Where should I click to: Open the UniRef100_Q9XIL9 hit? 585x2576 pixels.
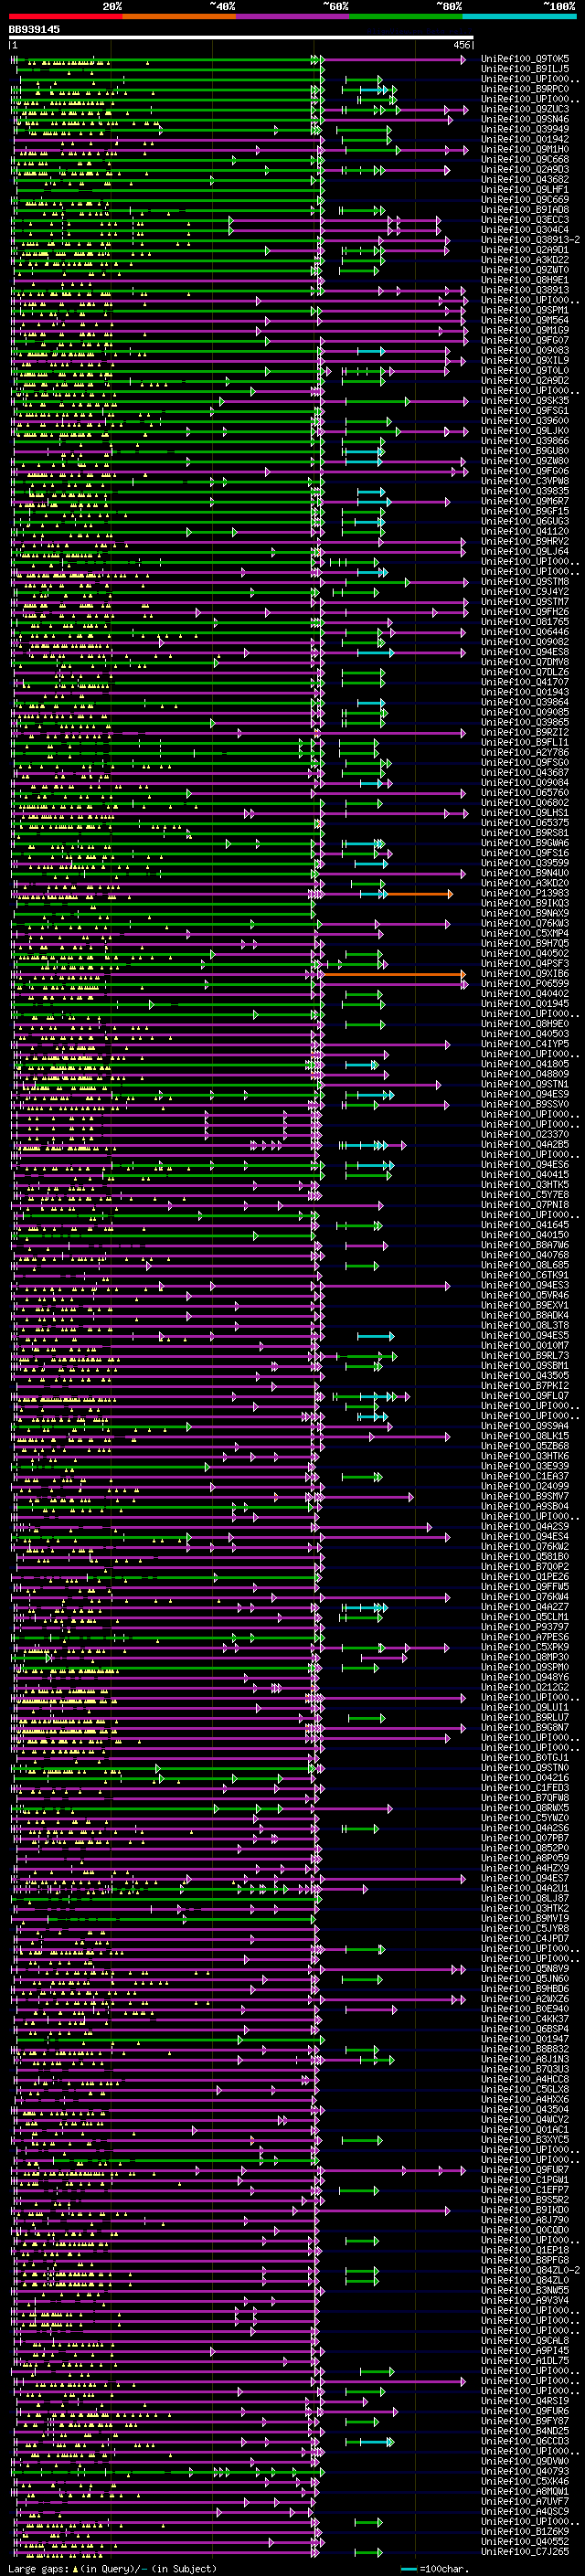click(x=525, y=360)
